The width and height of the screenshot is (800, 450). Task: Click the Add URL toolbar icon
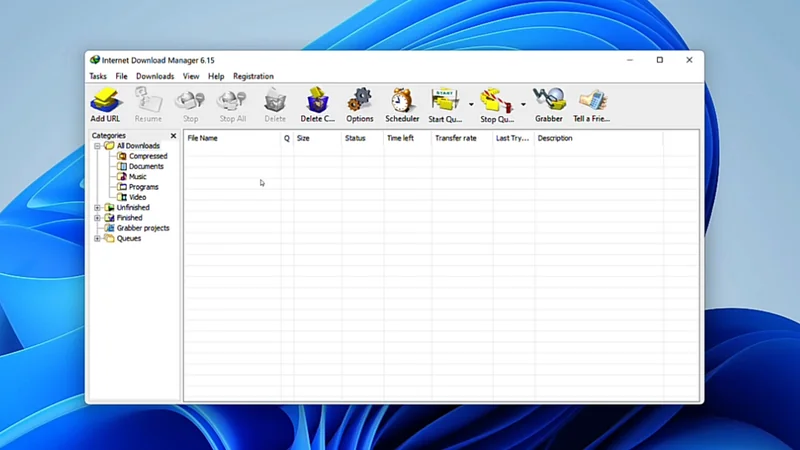tap(105, 101)
